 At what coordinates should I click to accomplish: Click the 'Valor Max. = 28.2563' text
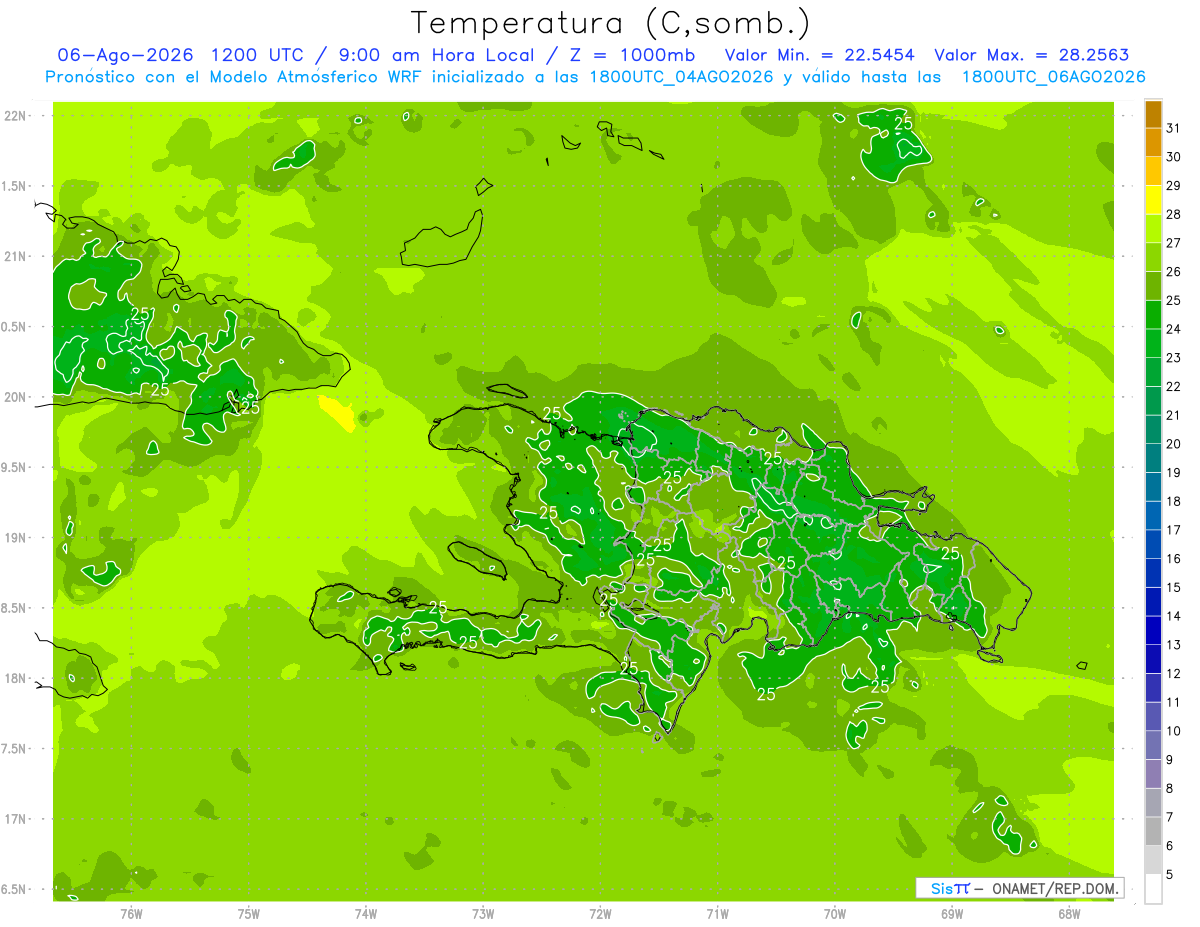click(x=1032, y=55)
